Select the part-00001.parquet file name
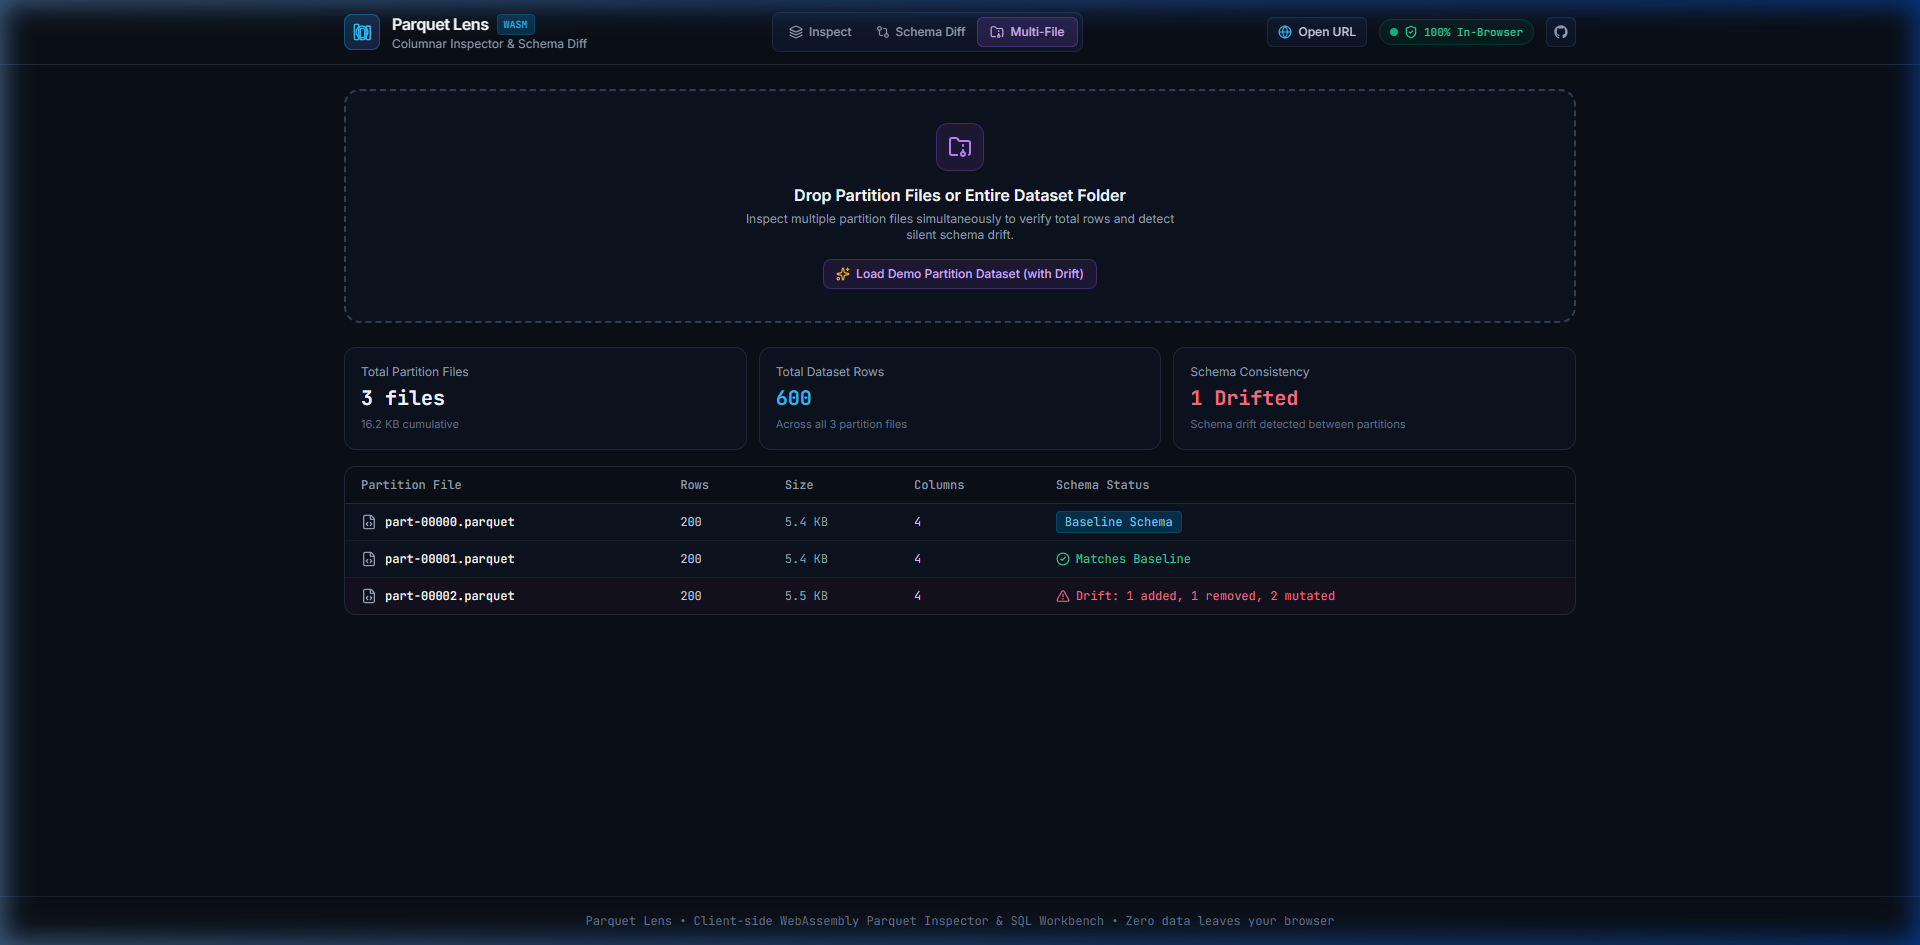This screenshot has width=1920, height=945. (x=450, y=559)
